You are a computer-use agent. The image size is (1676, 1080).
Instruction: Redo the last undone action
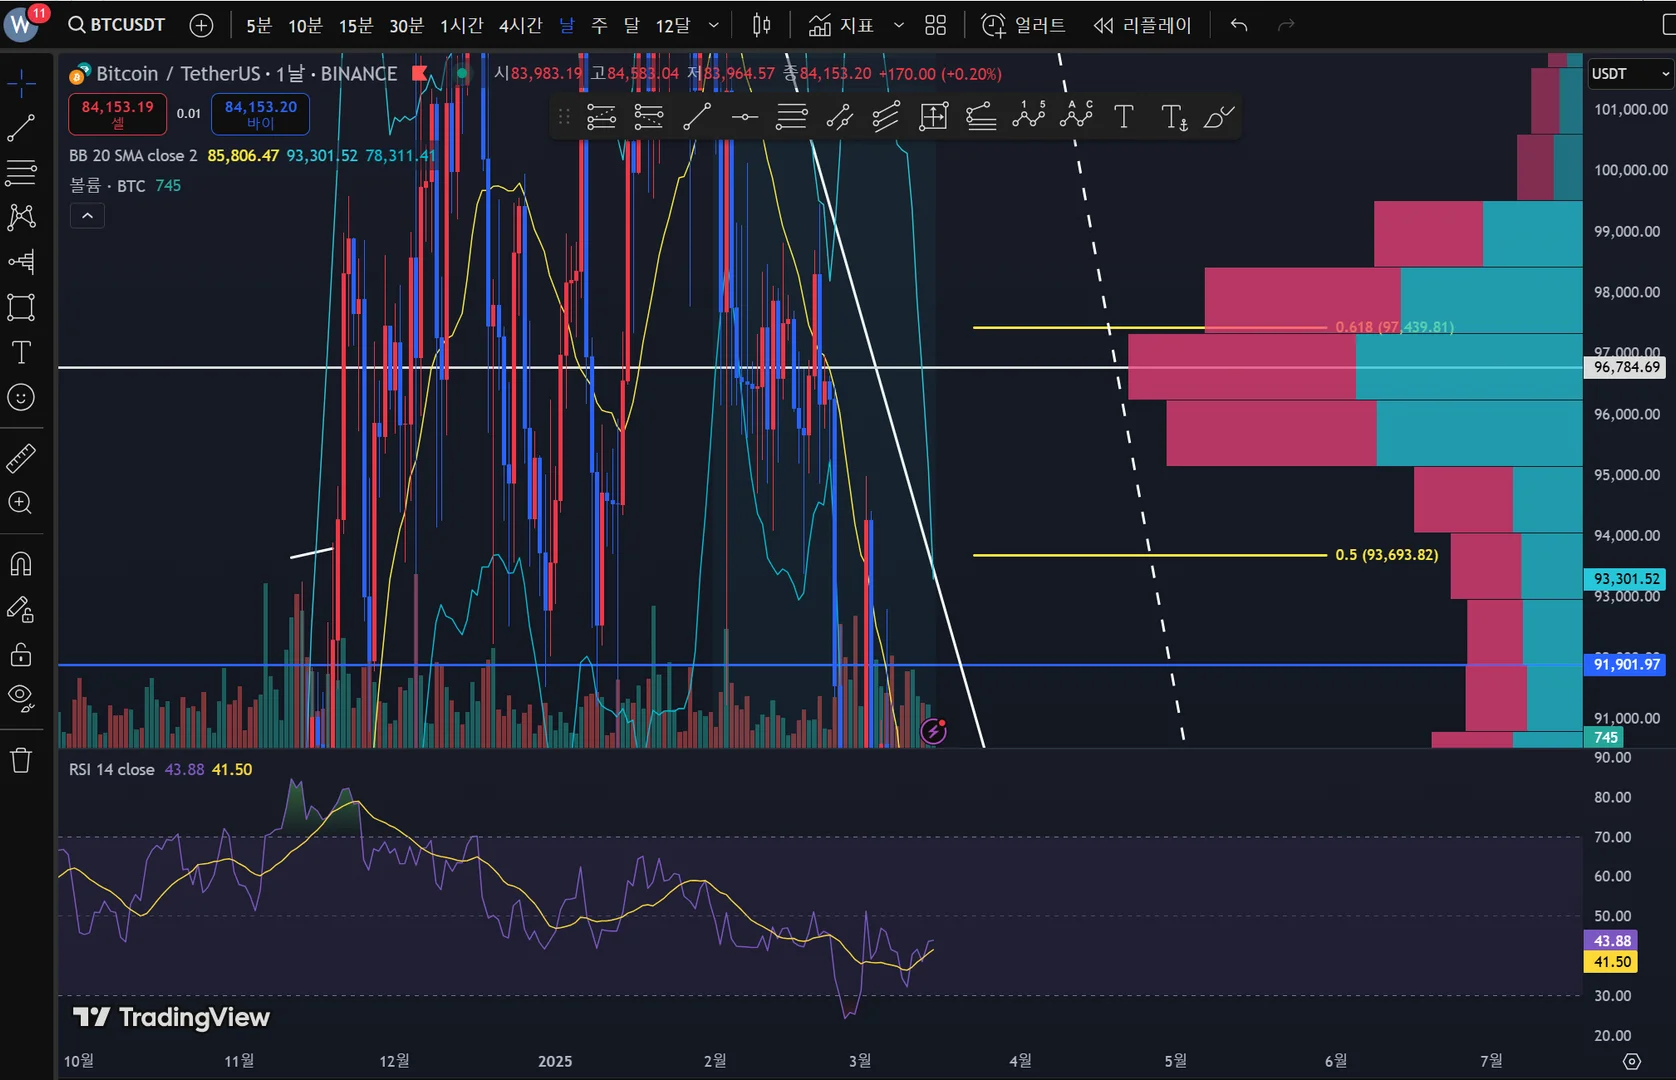pyautogui.click(x=1287, y=25)
